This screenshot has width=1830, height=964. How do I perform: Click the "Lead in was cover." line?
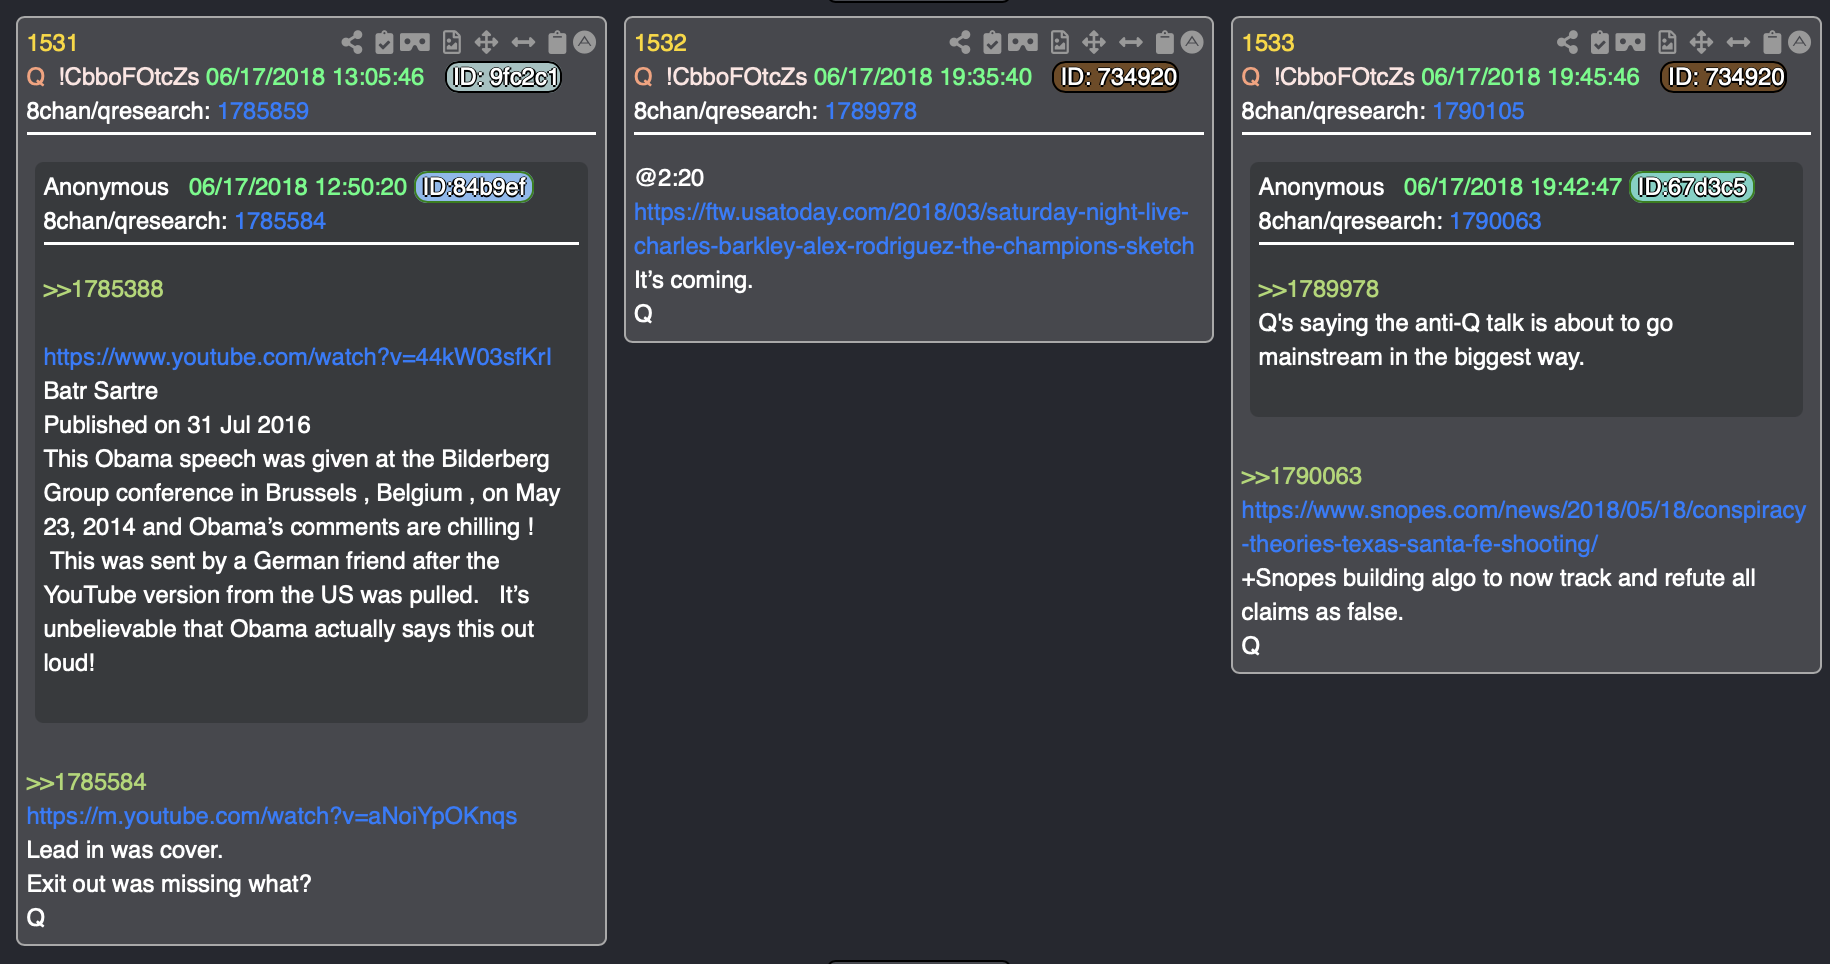(125, 850)
